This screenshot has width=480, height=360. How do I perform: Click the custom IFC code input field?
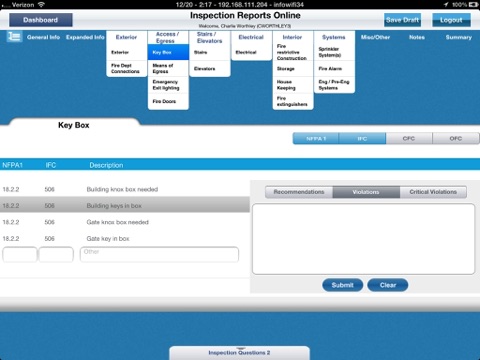coord(56,255)
